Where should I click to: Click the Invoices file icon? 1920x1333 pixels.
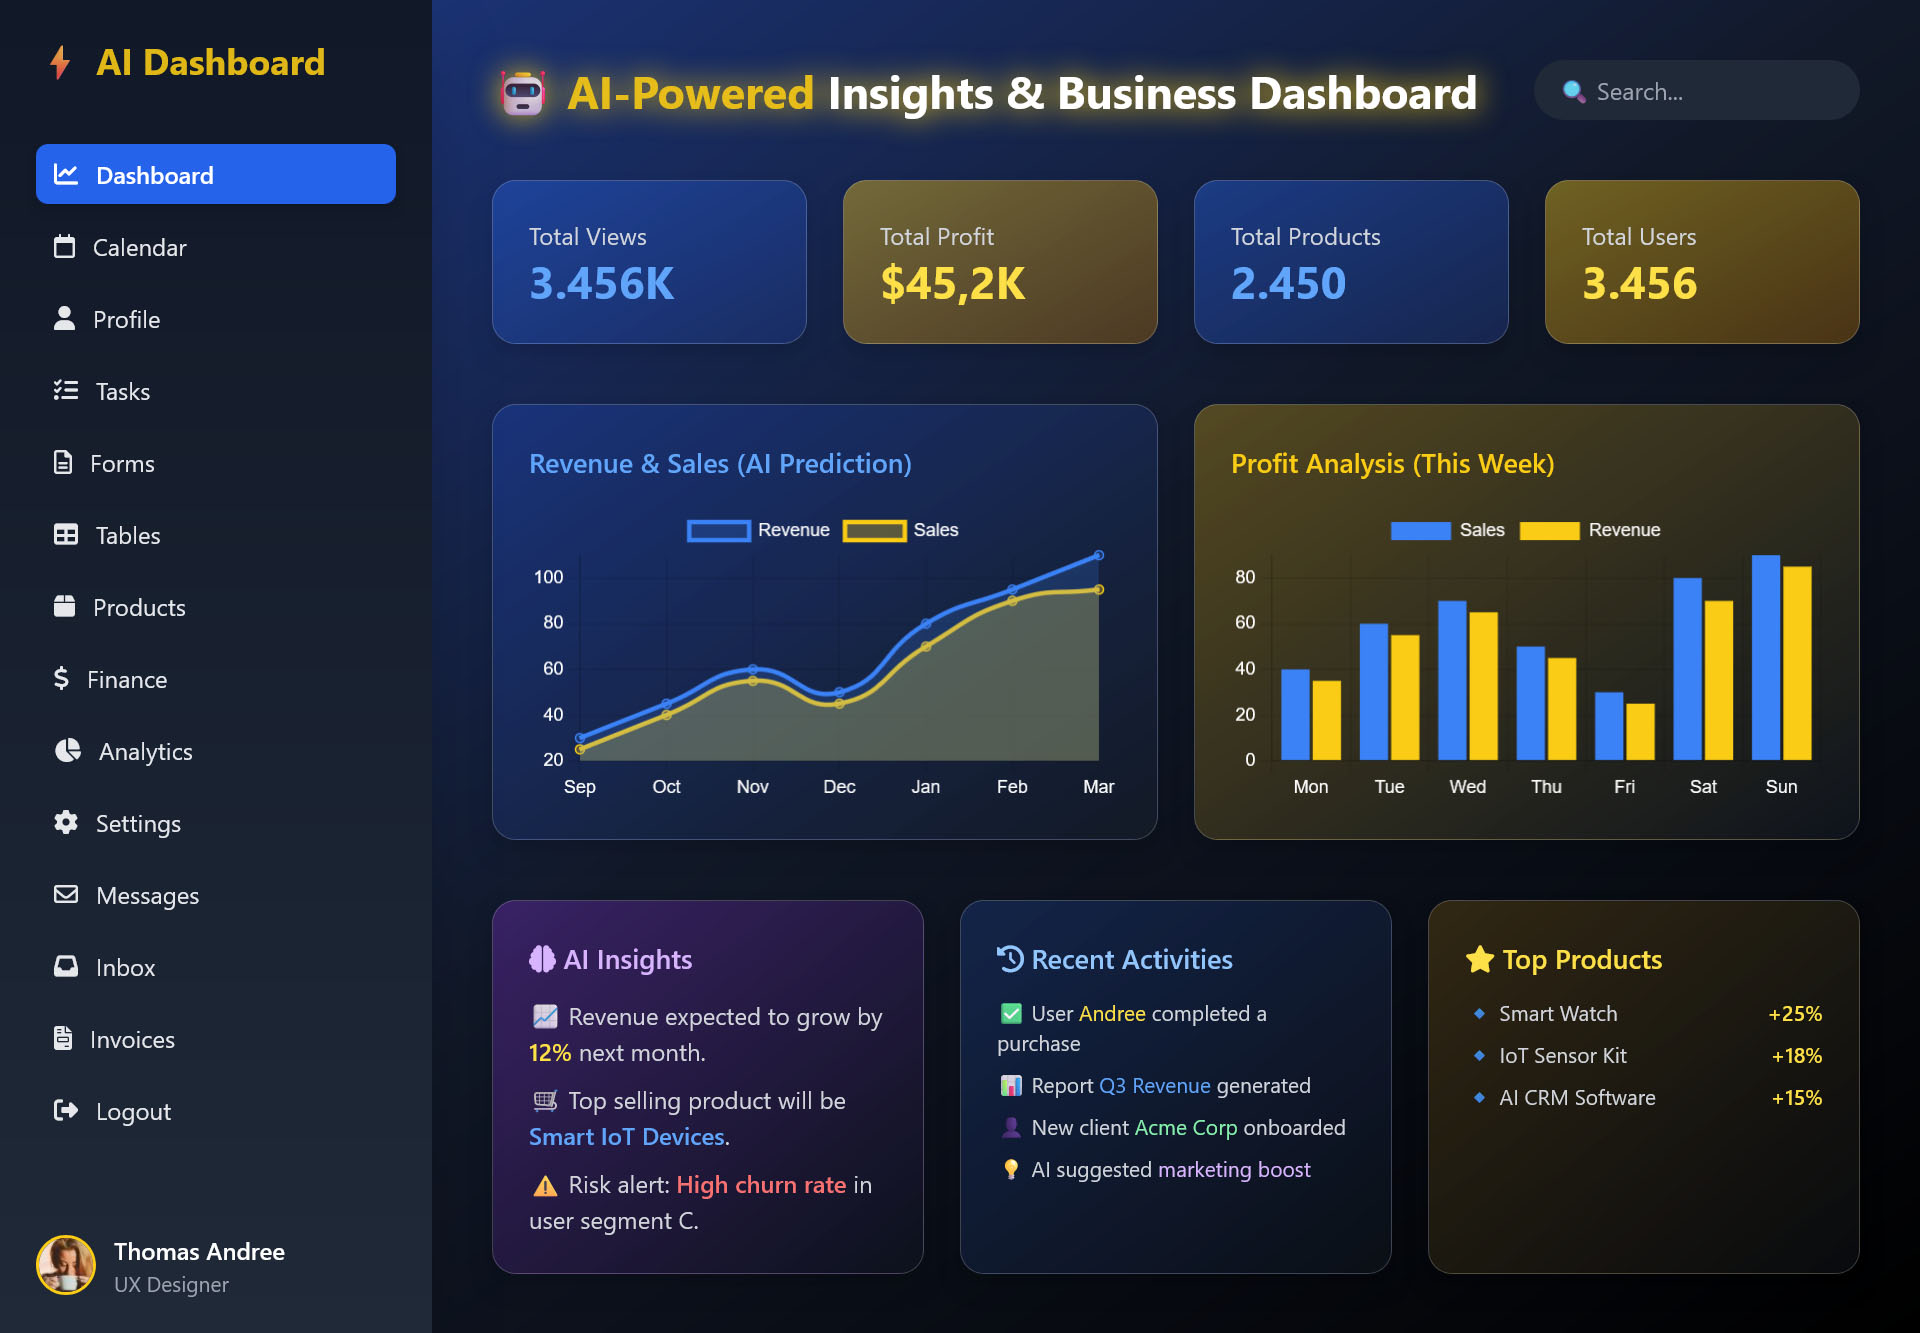point(63,1039)
